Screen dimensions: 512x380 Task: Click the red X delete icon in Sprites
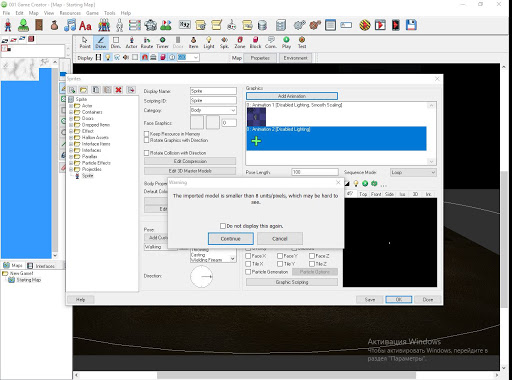click(118, 90)
